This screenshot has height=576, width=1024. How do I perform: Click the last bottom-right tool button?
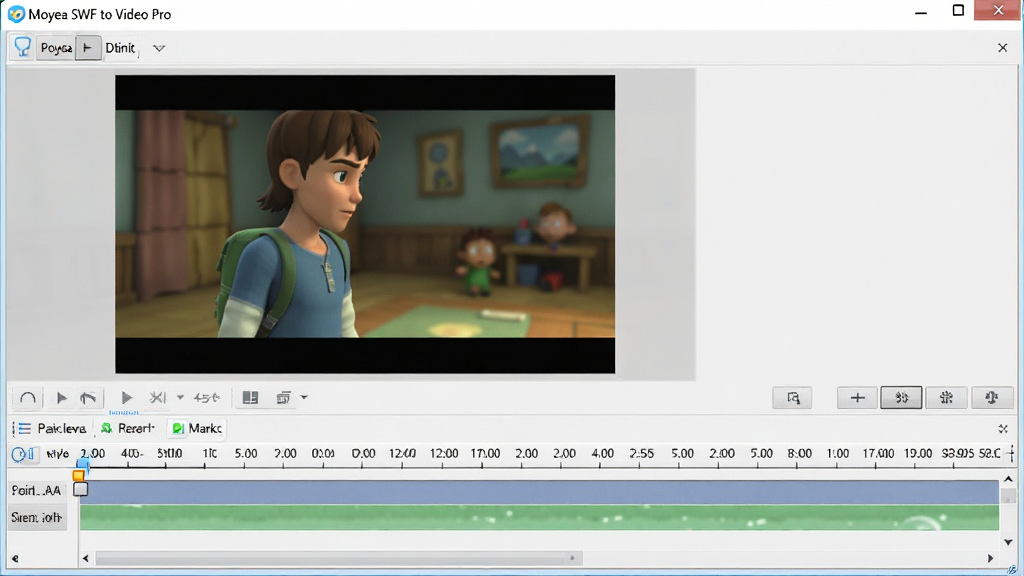coord(992,398)
